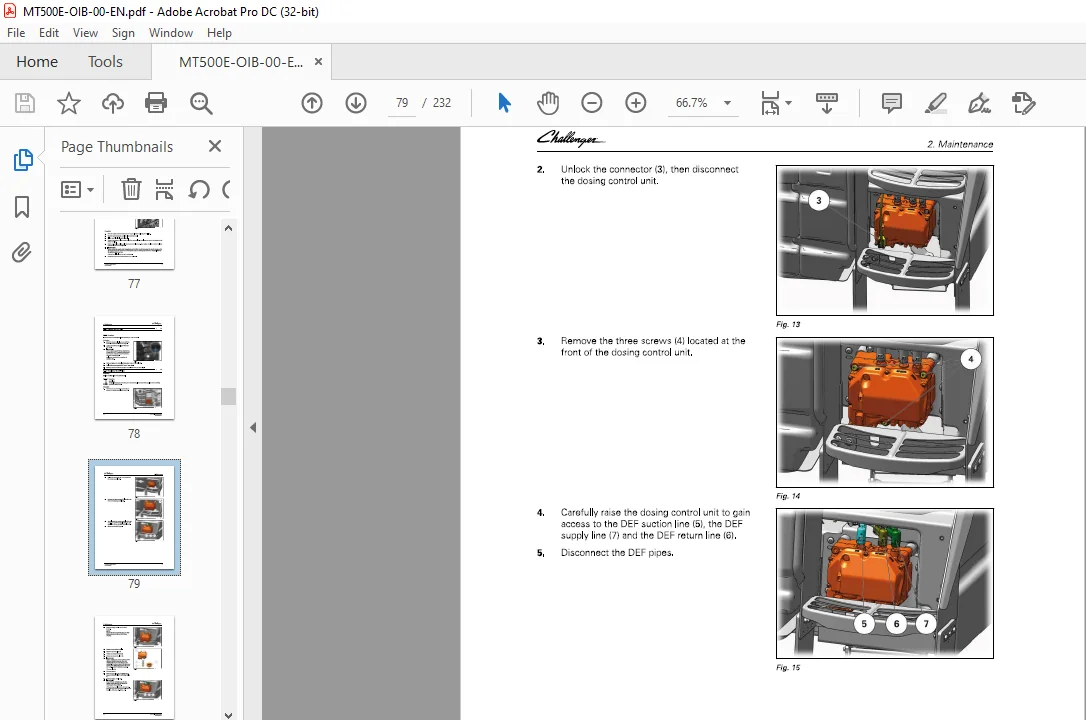The image size is (1086, 720).
Task: Go to previous page arrow
Action: 312,103
